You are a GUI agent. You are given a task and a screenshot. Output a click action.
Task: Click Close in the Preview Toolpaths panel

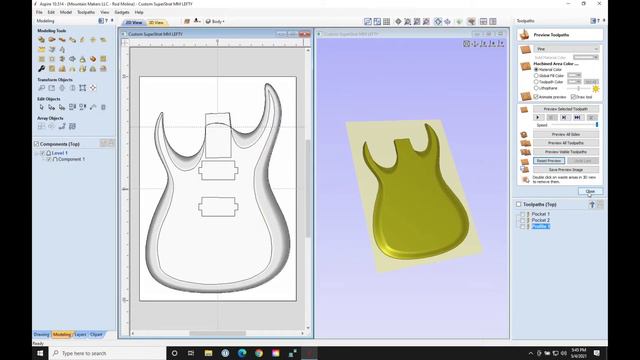590,191
